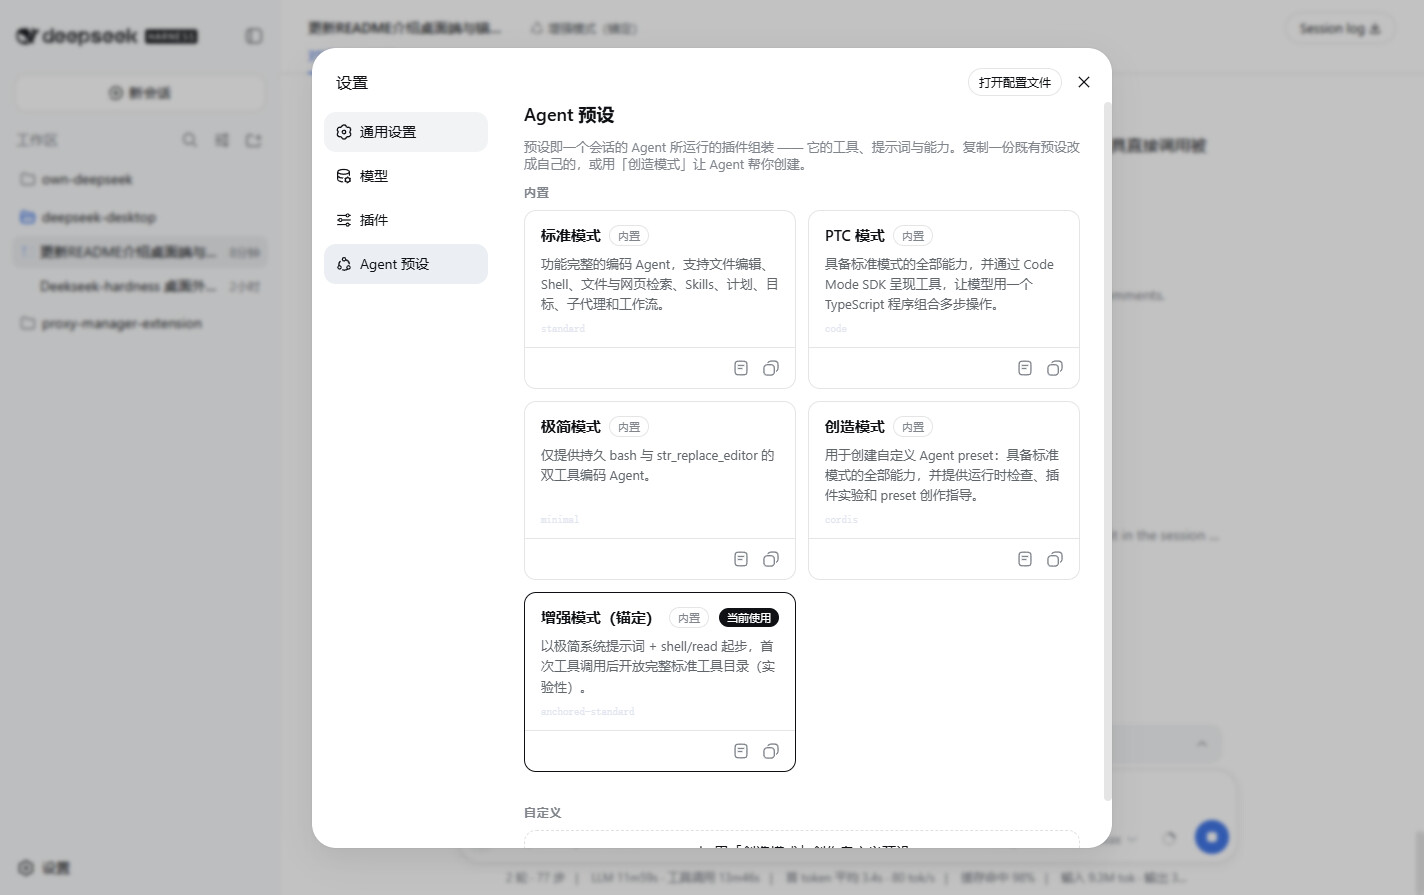Image resolution: width=1424 pixels, height=895 pixels.
Task: Start a new conversation in background sidebar
Action: 140,93
